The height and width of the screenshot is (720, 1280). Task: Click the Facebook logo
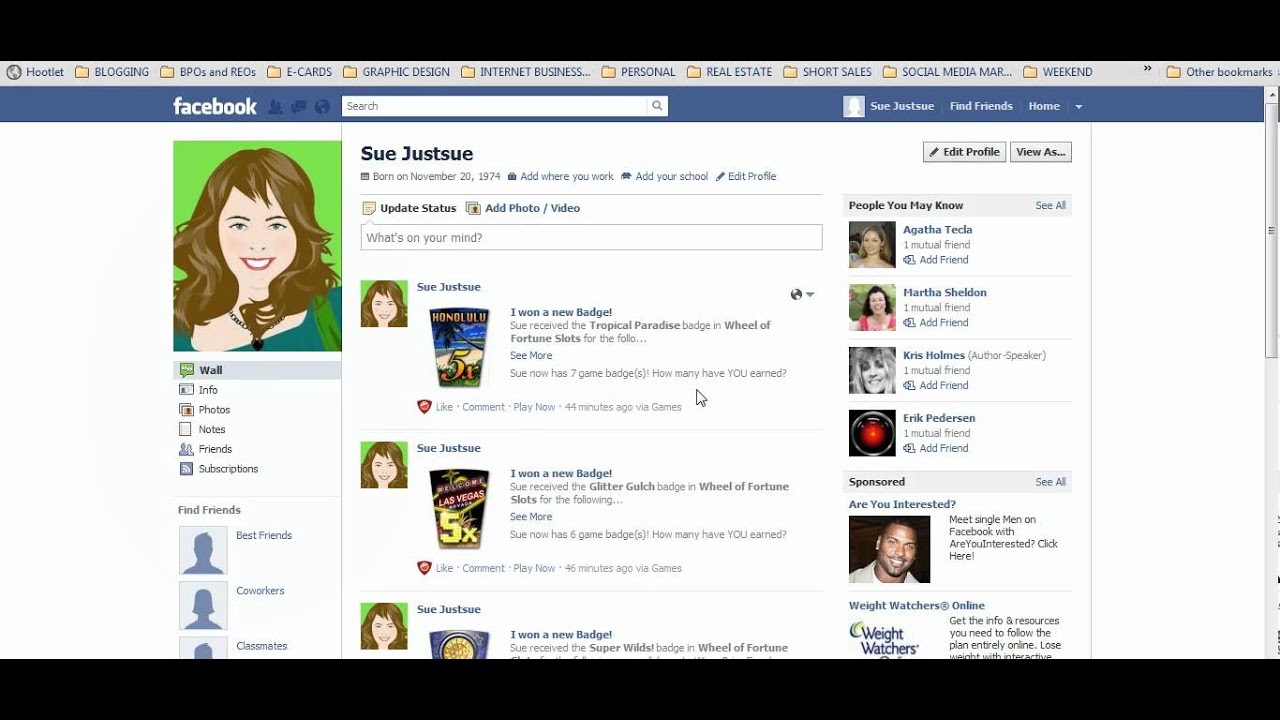(x=215, y=106)
